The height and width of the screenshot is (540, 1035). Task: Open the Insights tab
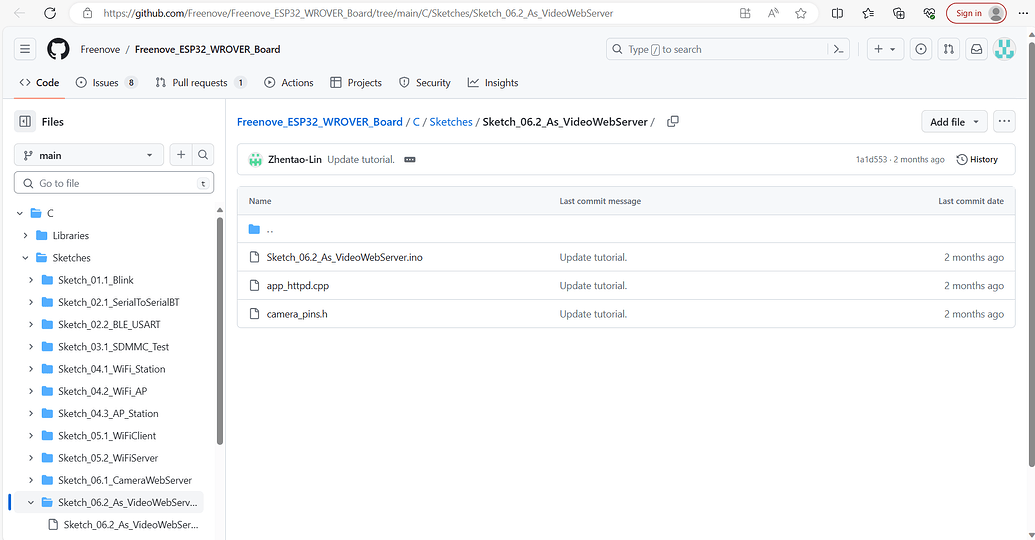492,83
